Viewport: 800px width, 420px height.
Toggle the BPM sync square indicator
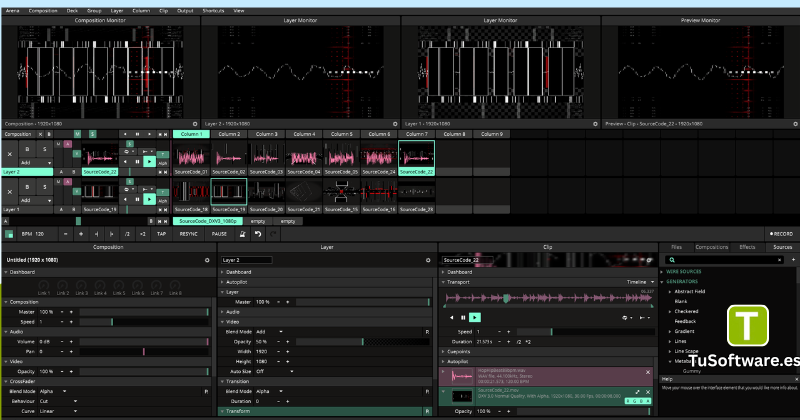click(9, 234)
